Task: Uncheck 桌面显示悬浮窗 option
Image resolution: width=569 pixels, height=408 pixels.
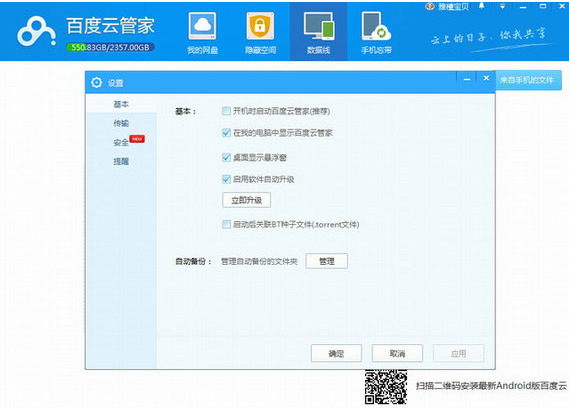Action: [x=226, y=158]
